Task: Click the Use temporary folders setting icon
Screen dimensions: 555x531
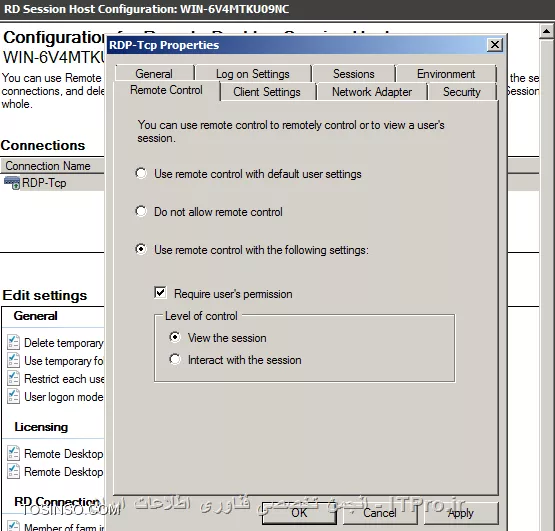Action: click(13, 360)
